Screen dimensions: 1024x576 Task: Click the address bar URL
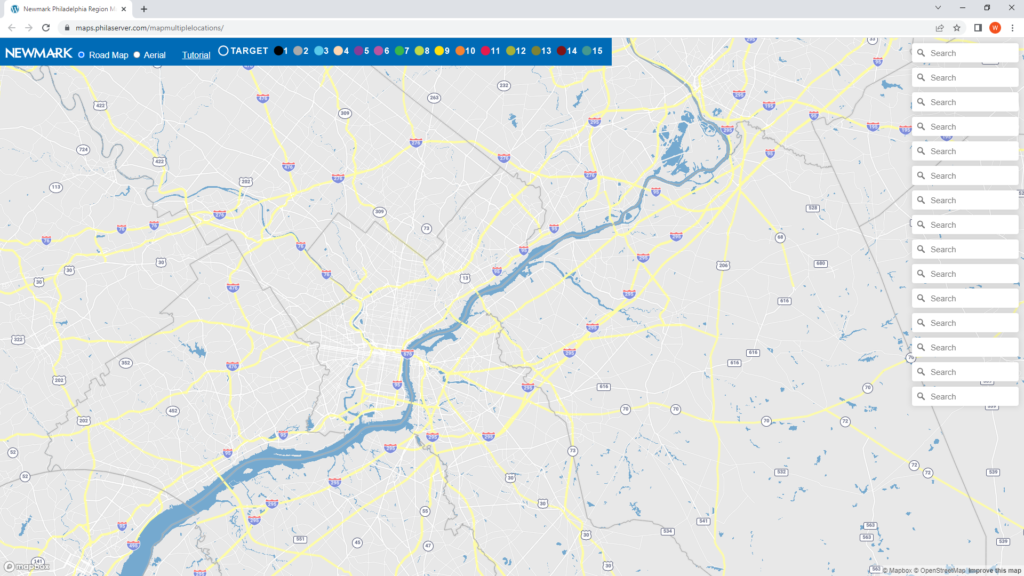point(150,28)
